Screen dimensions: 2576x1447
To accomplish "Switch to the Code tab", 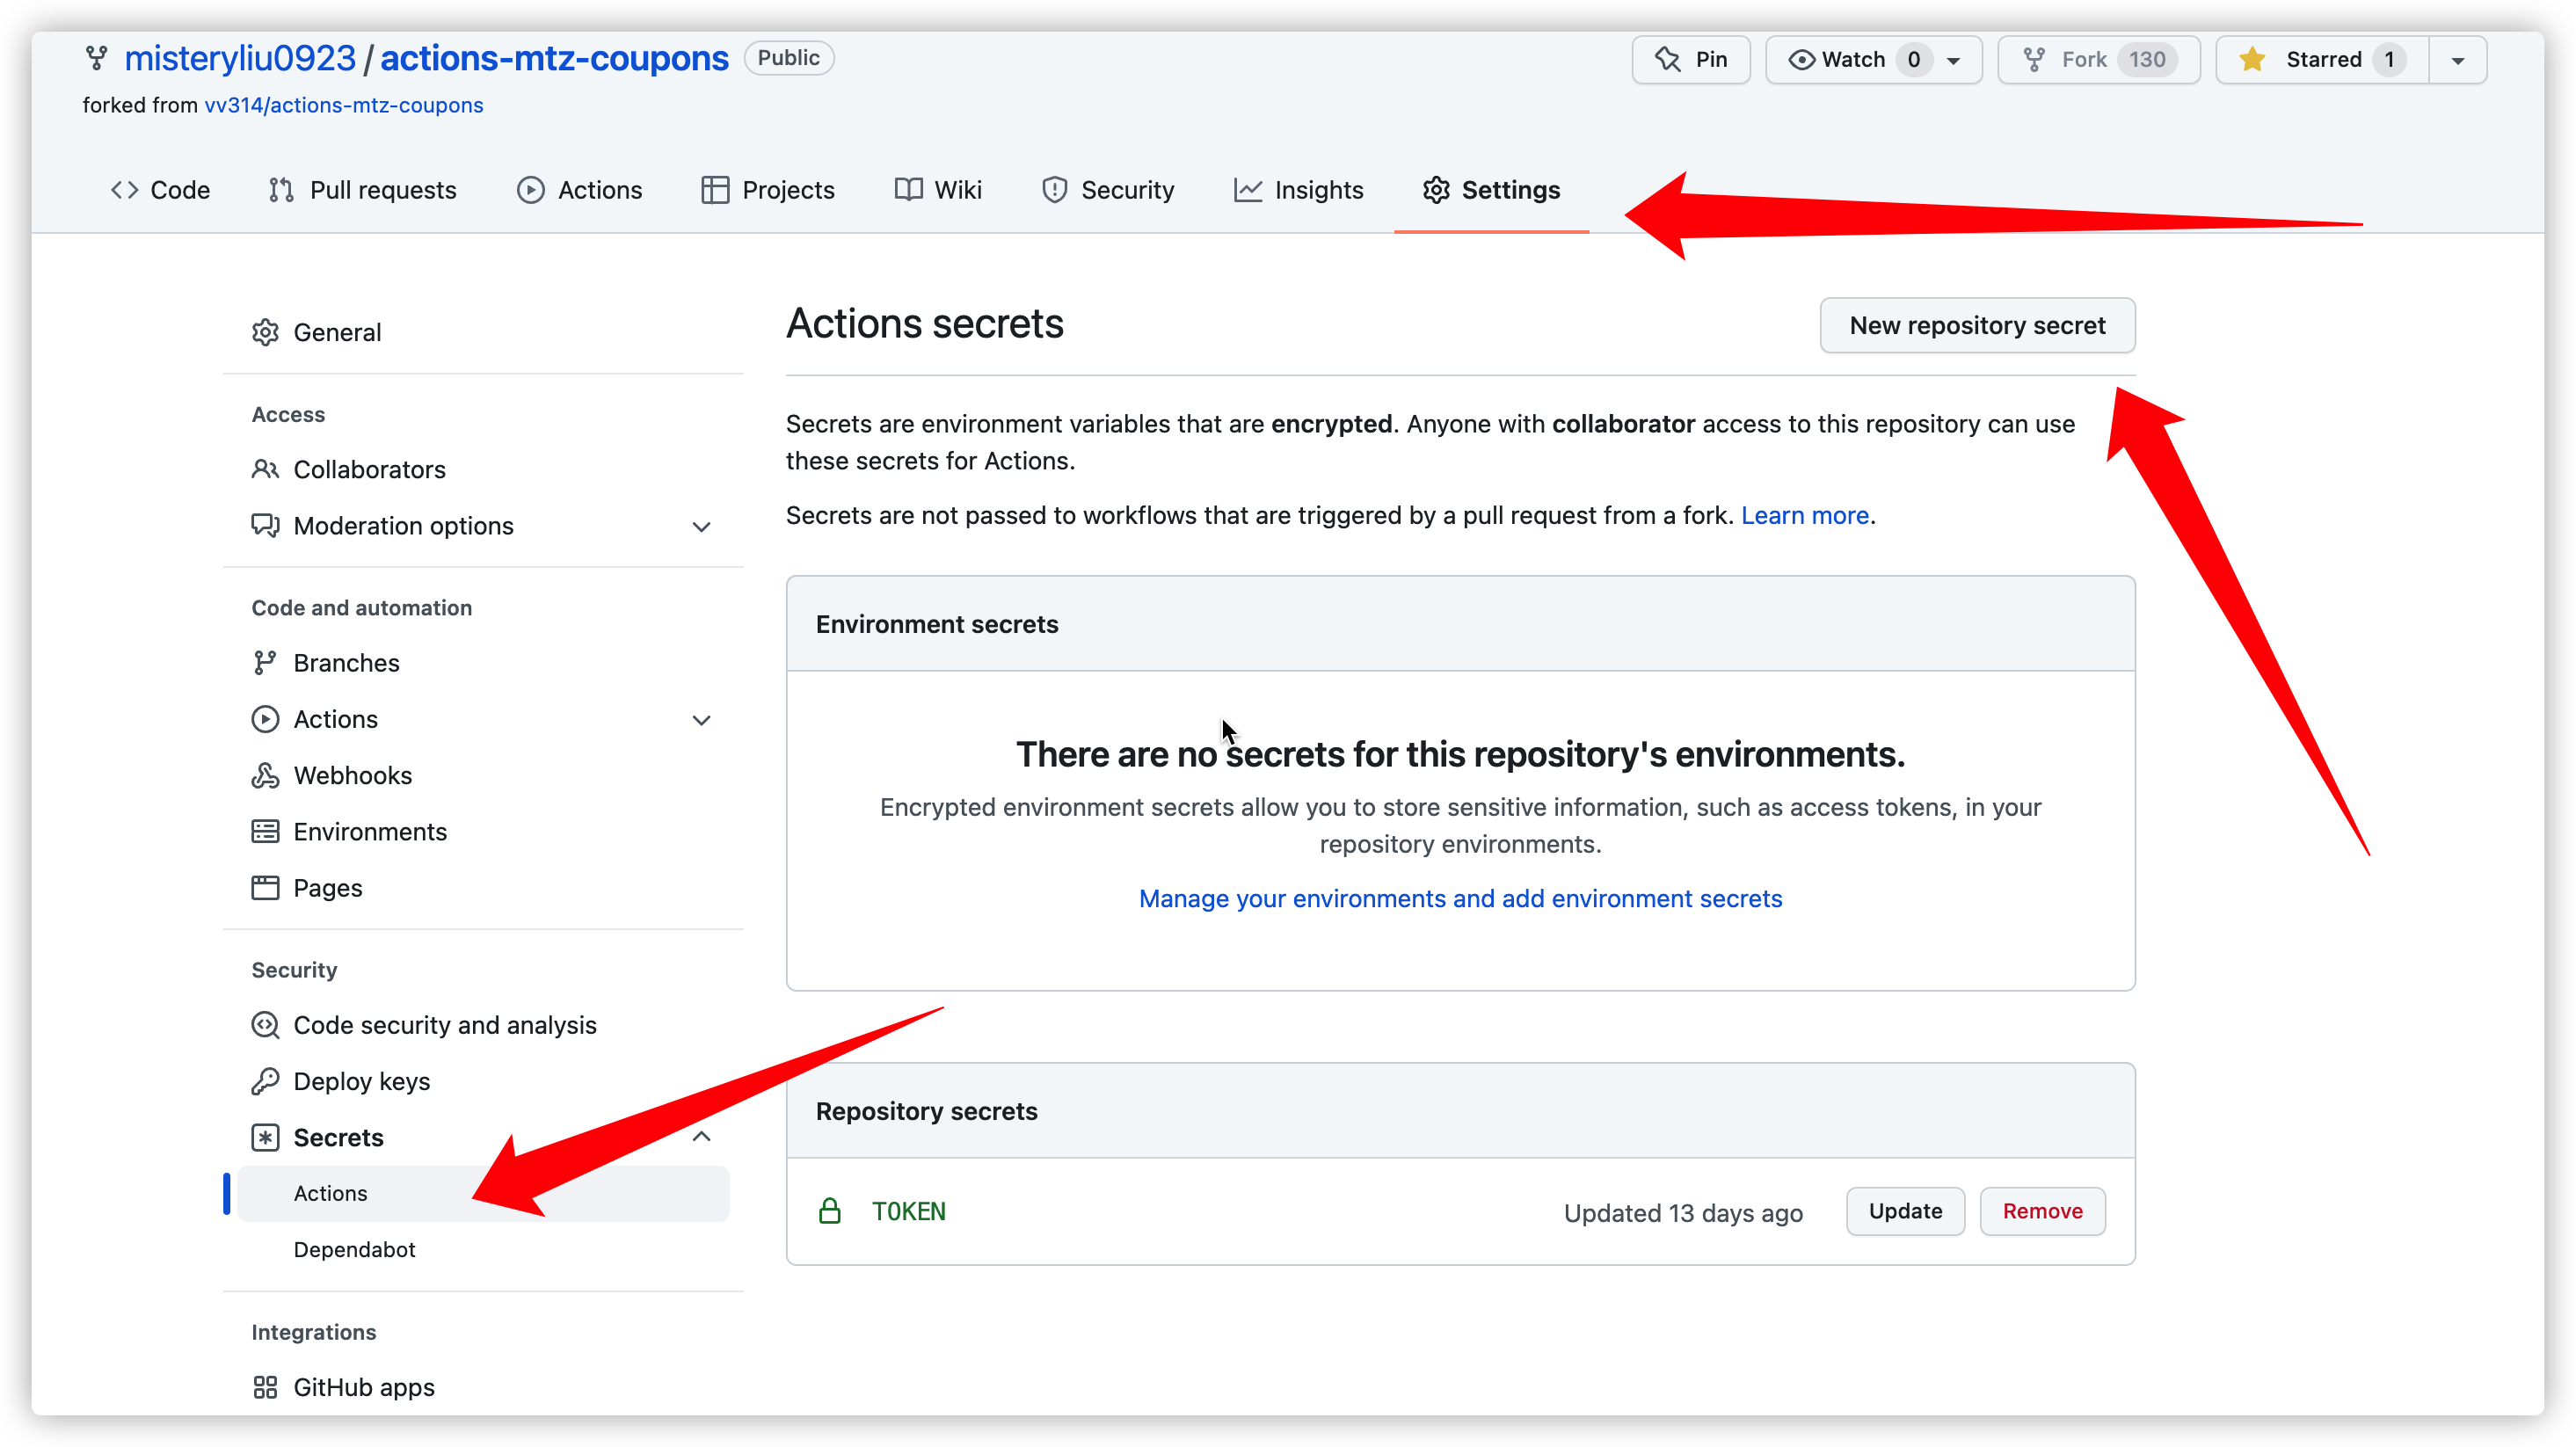I will tap(160, 190).
